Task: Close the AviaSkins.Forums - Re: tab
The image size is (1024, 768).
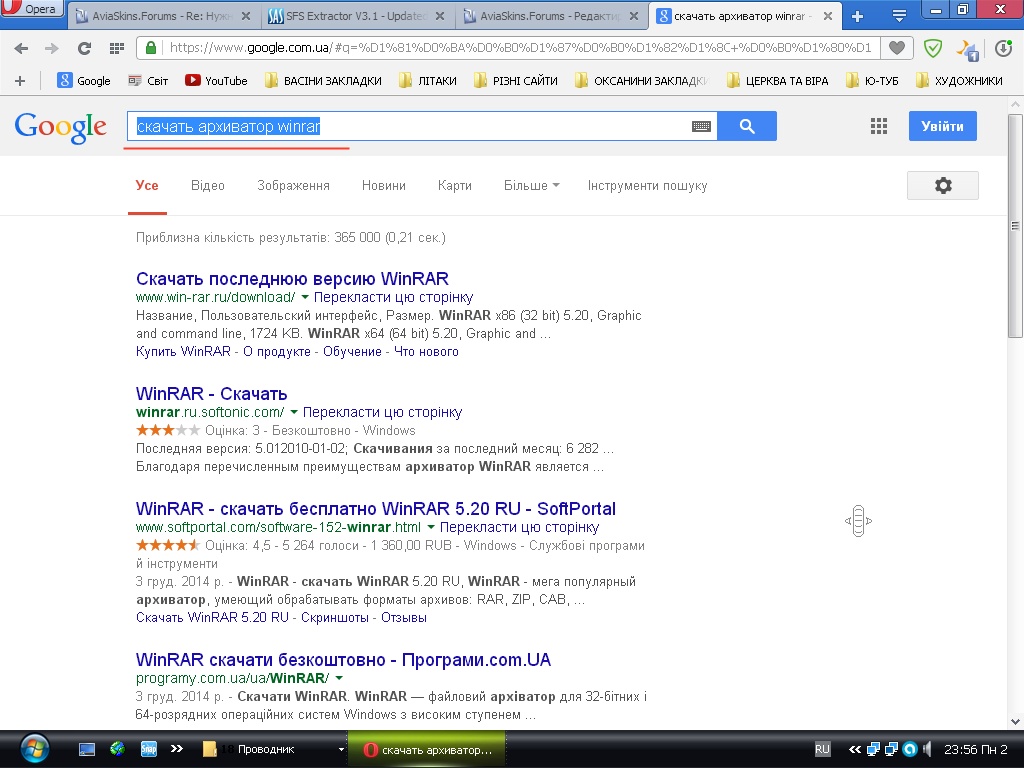Action: [x=246, y=16]
